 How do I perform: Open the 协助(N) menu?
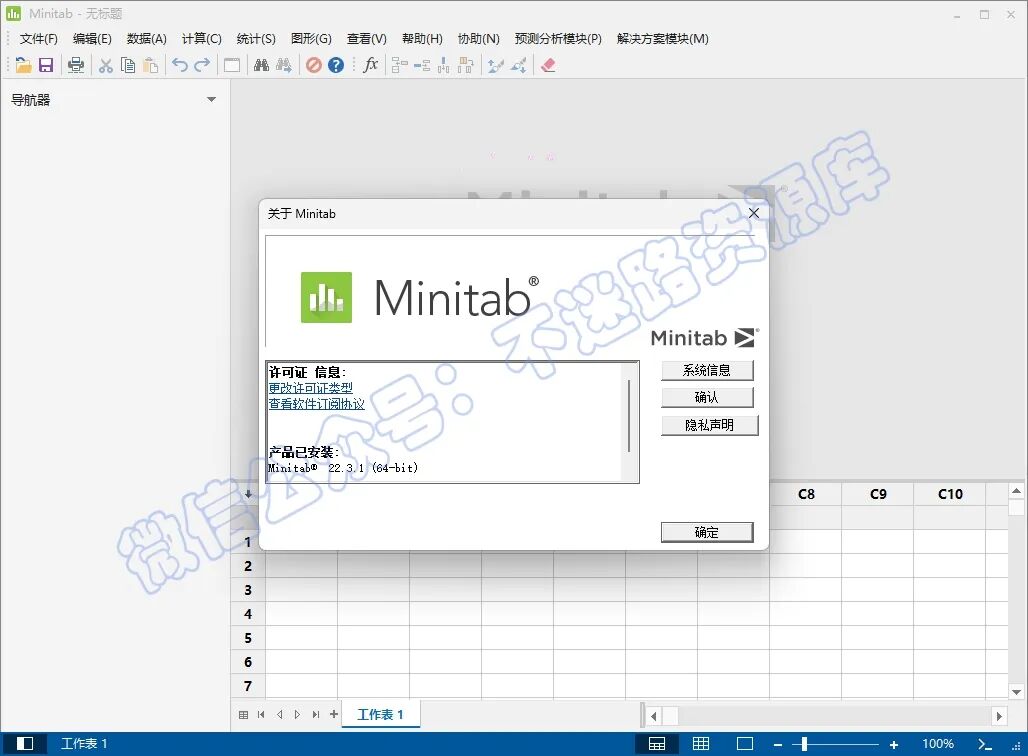tap(479, 39)
